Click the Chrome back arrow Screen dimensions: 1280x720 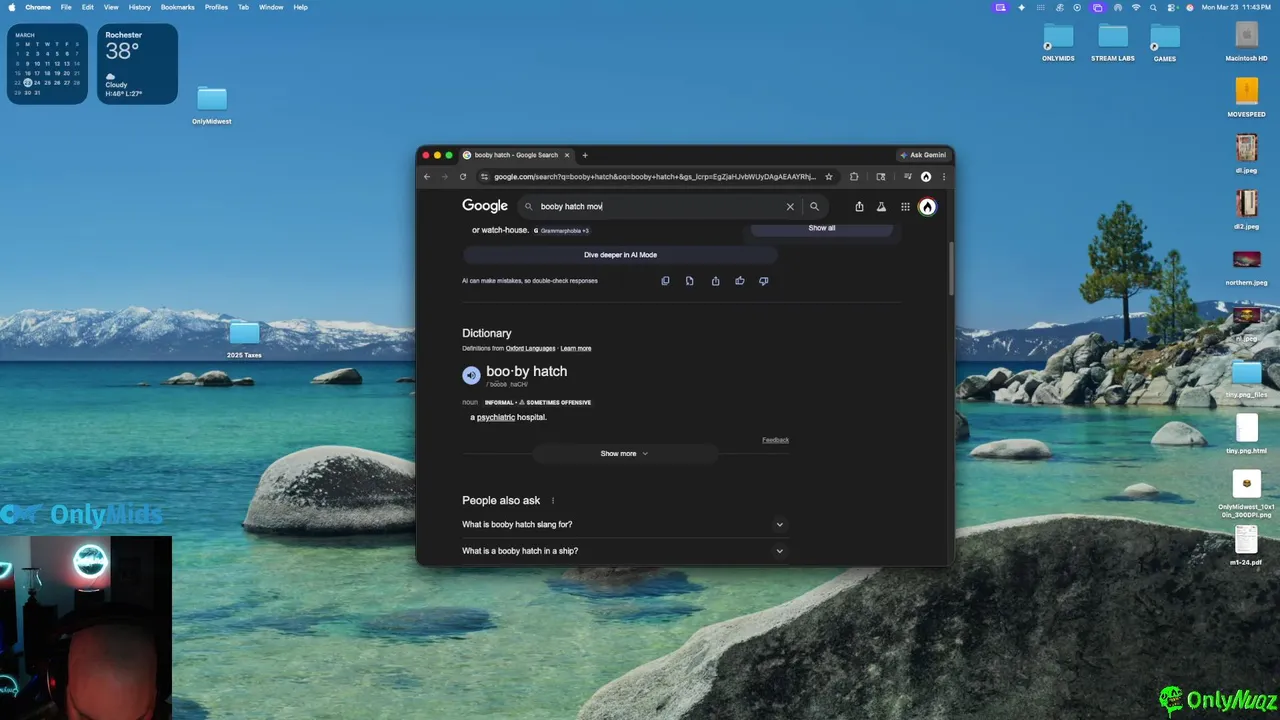[427, 177]
